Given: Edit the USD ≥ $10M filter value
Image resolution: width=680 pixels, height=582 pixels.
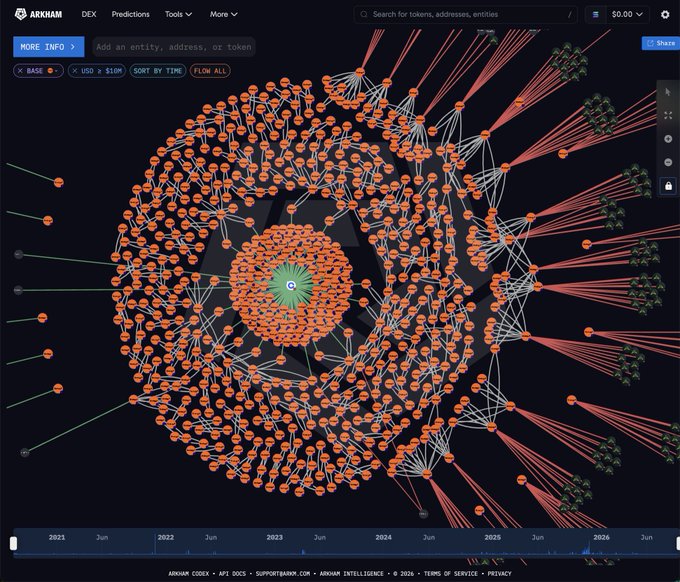Looking at the screenshot, I should pyautogui.click(x=101, y=71).
